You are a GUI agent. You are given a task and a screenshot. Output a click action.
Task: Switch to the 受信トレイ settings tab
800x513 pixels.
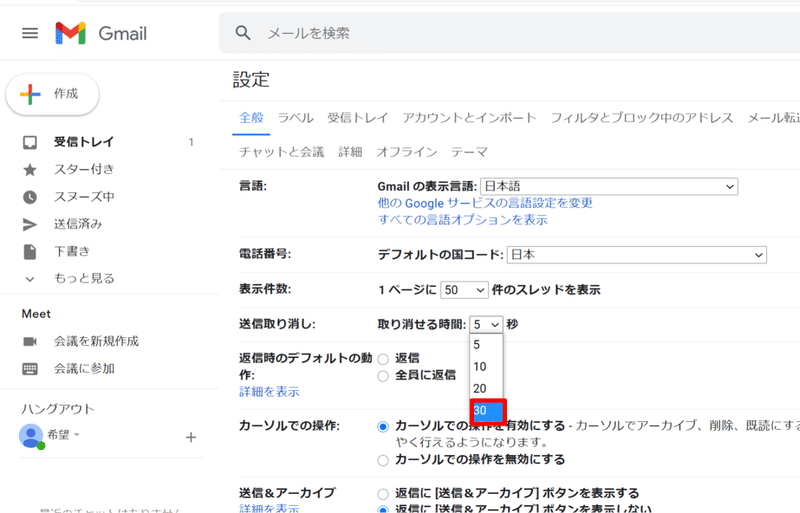point(358,118)
